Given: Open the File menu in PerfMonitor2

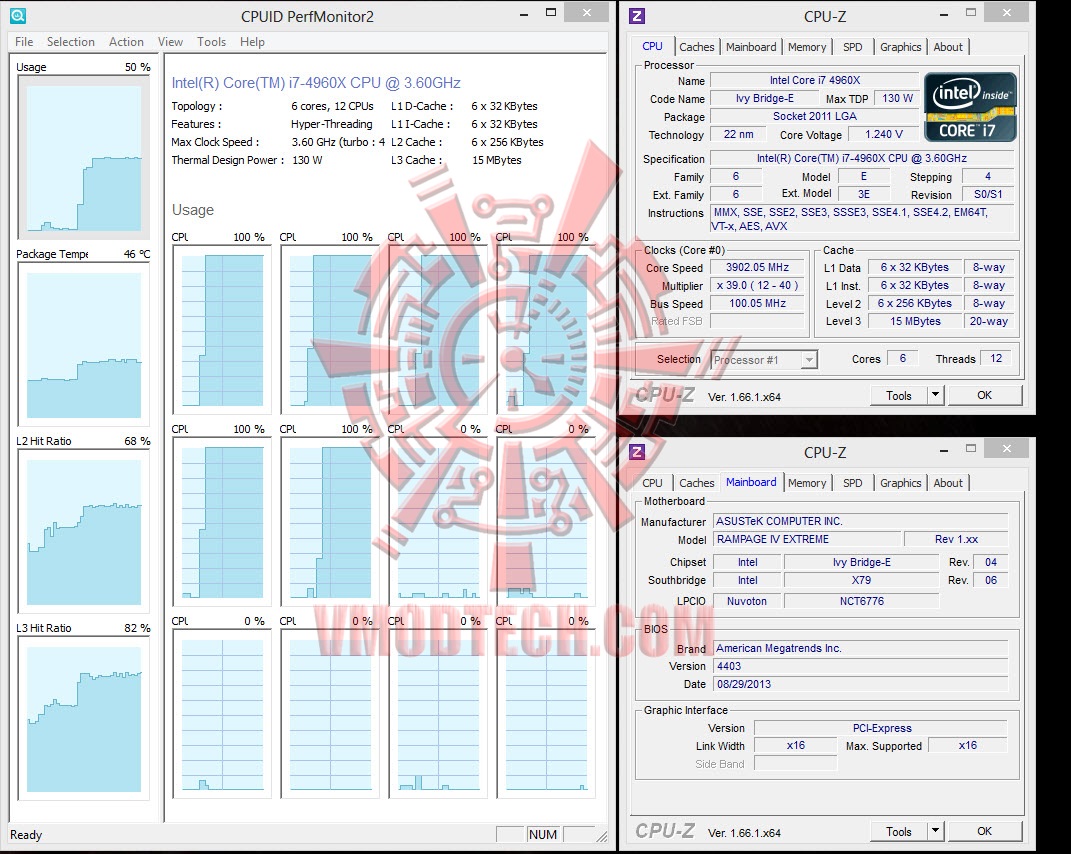Looking at the screenshot, I should (24, 42).
